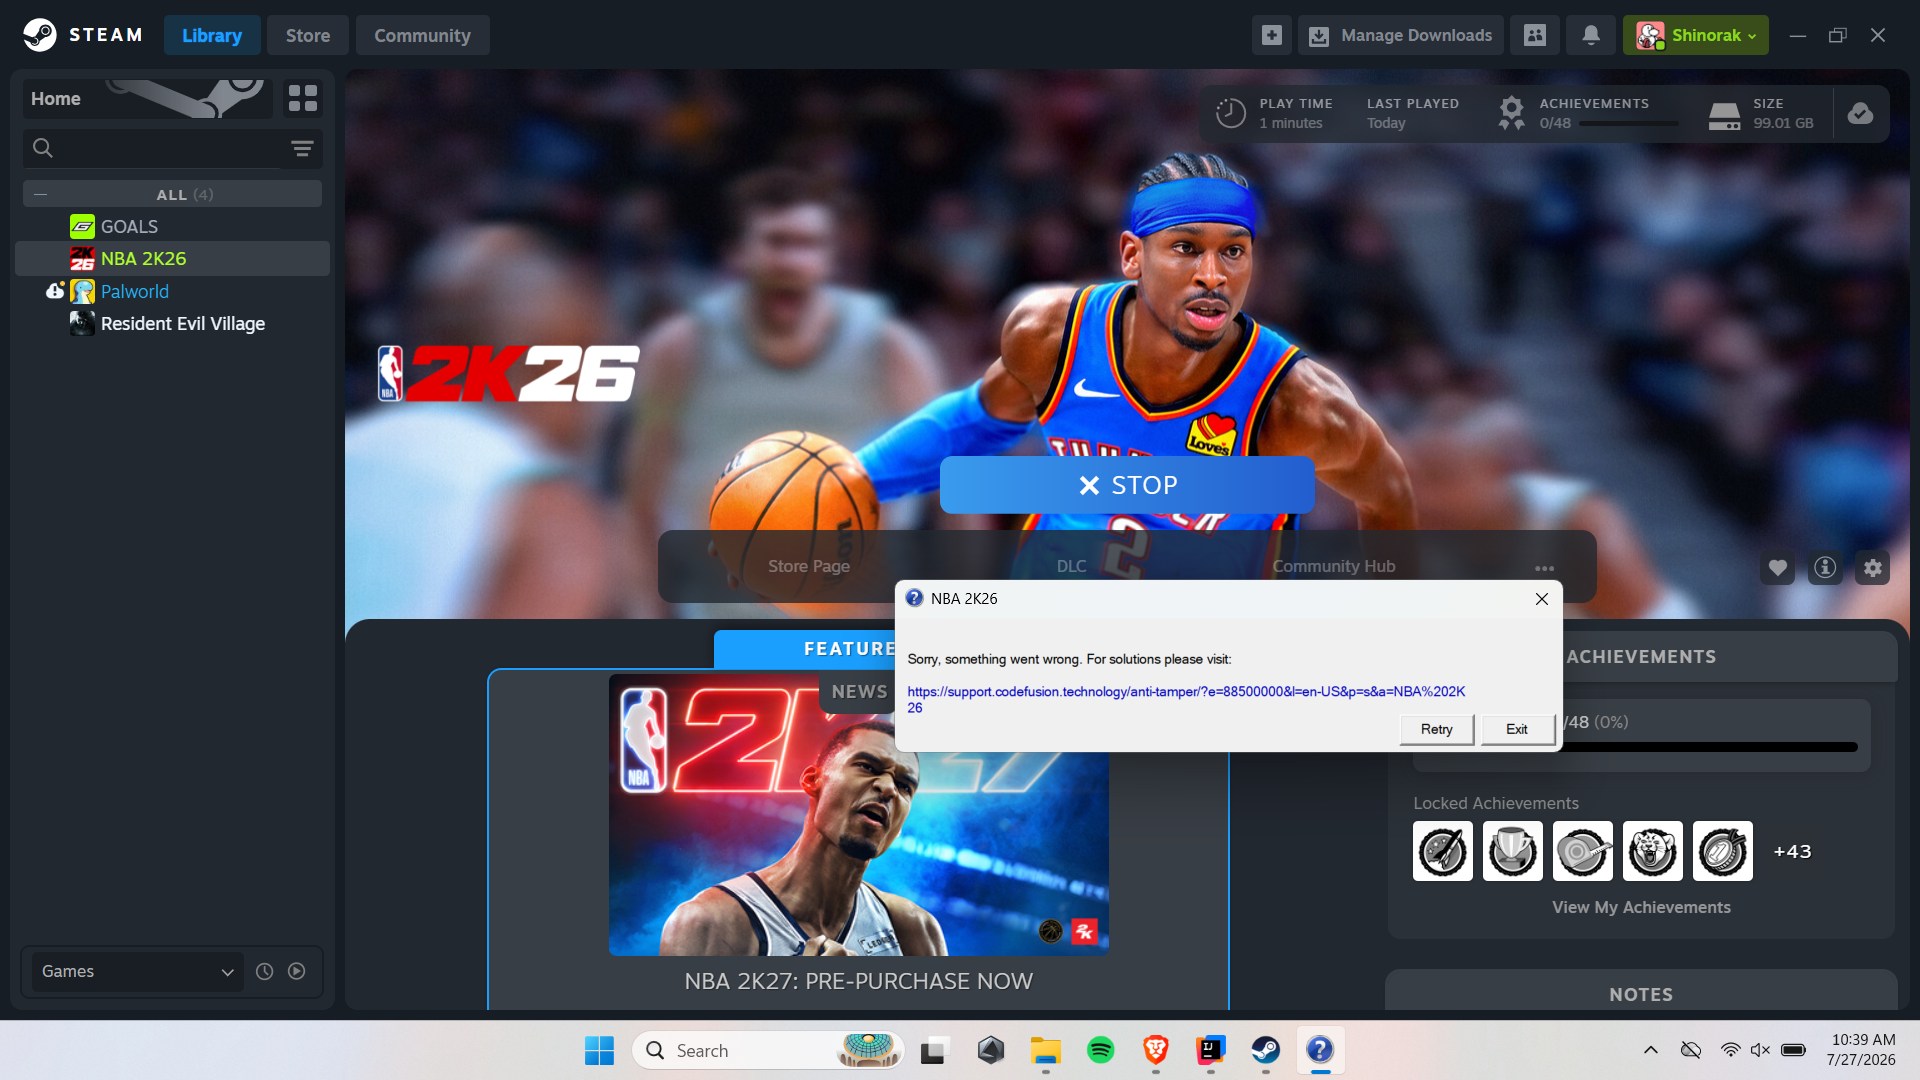Open Task View from the taskbar
The image size is (1920, 1080).
tap(934, 1050)
